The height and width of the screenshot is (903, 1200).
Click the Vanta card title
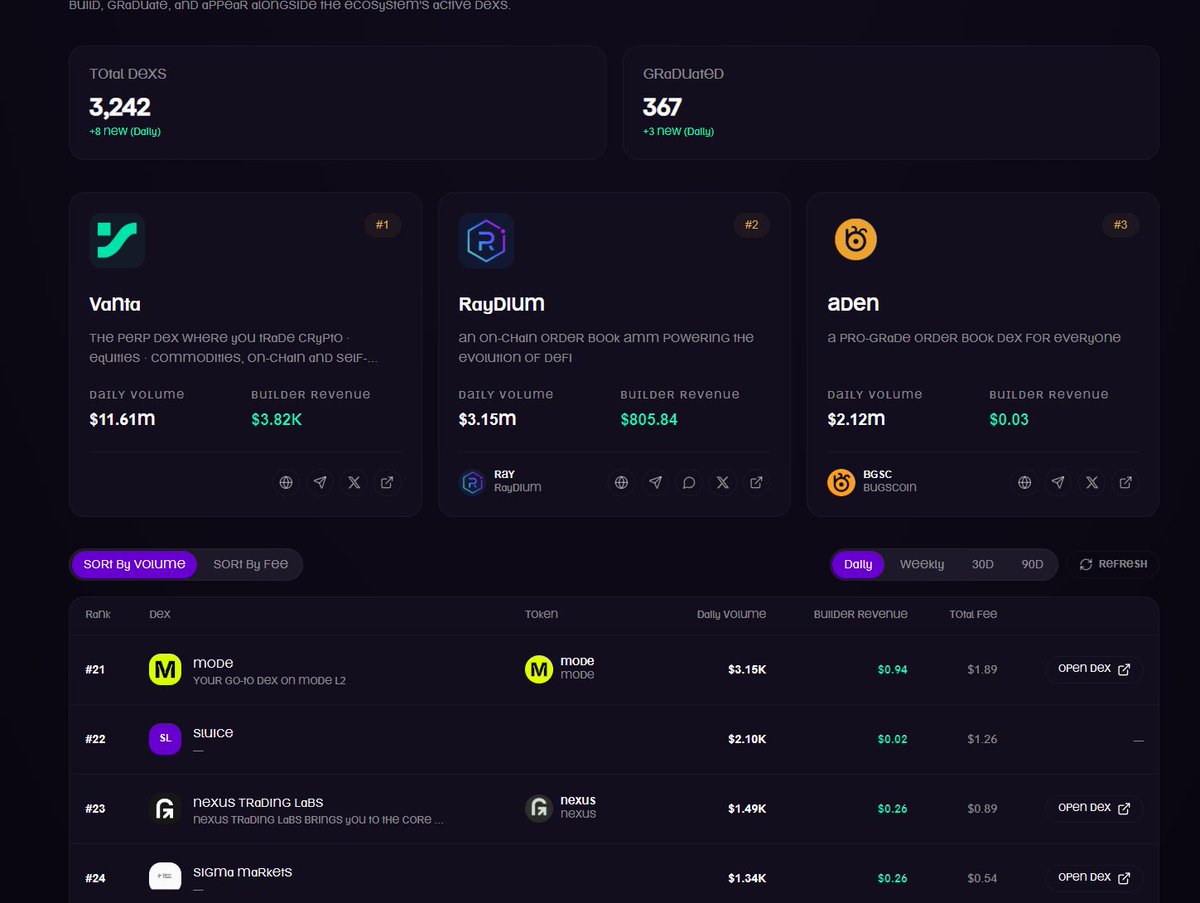115,304
